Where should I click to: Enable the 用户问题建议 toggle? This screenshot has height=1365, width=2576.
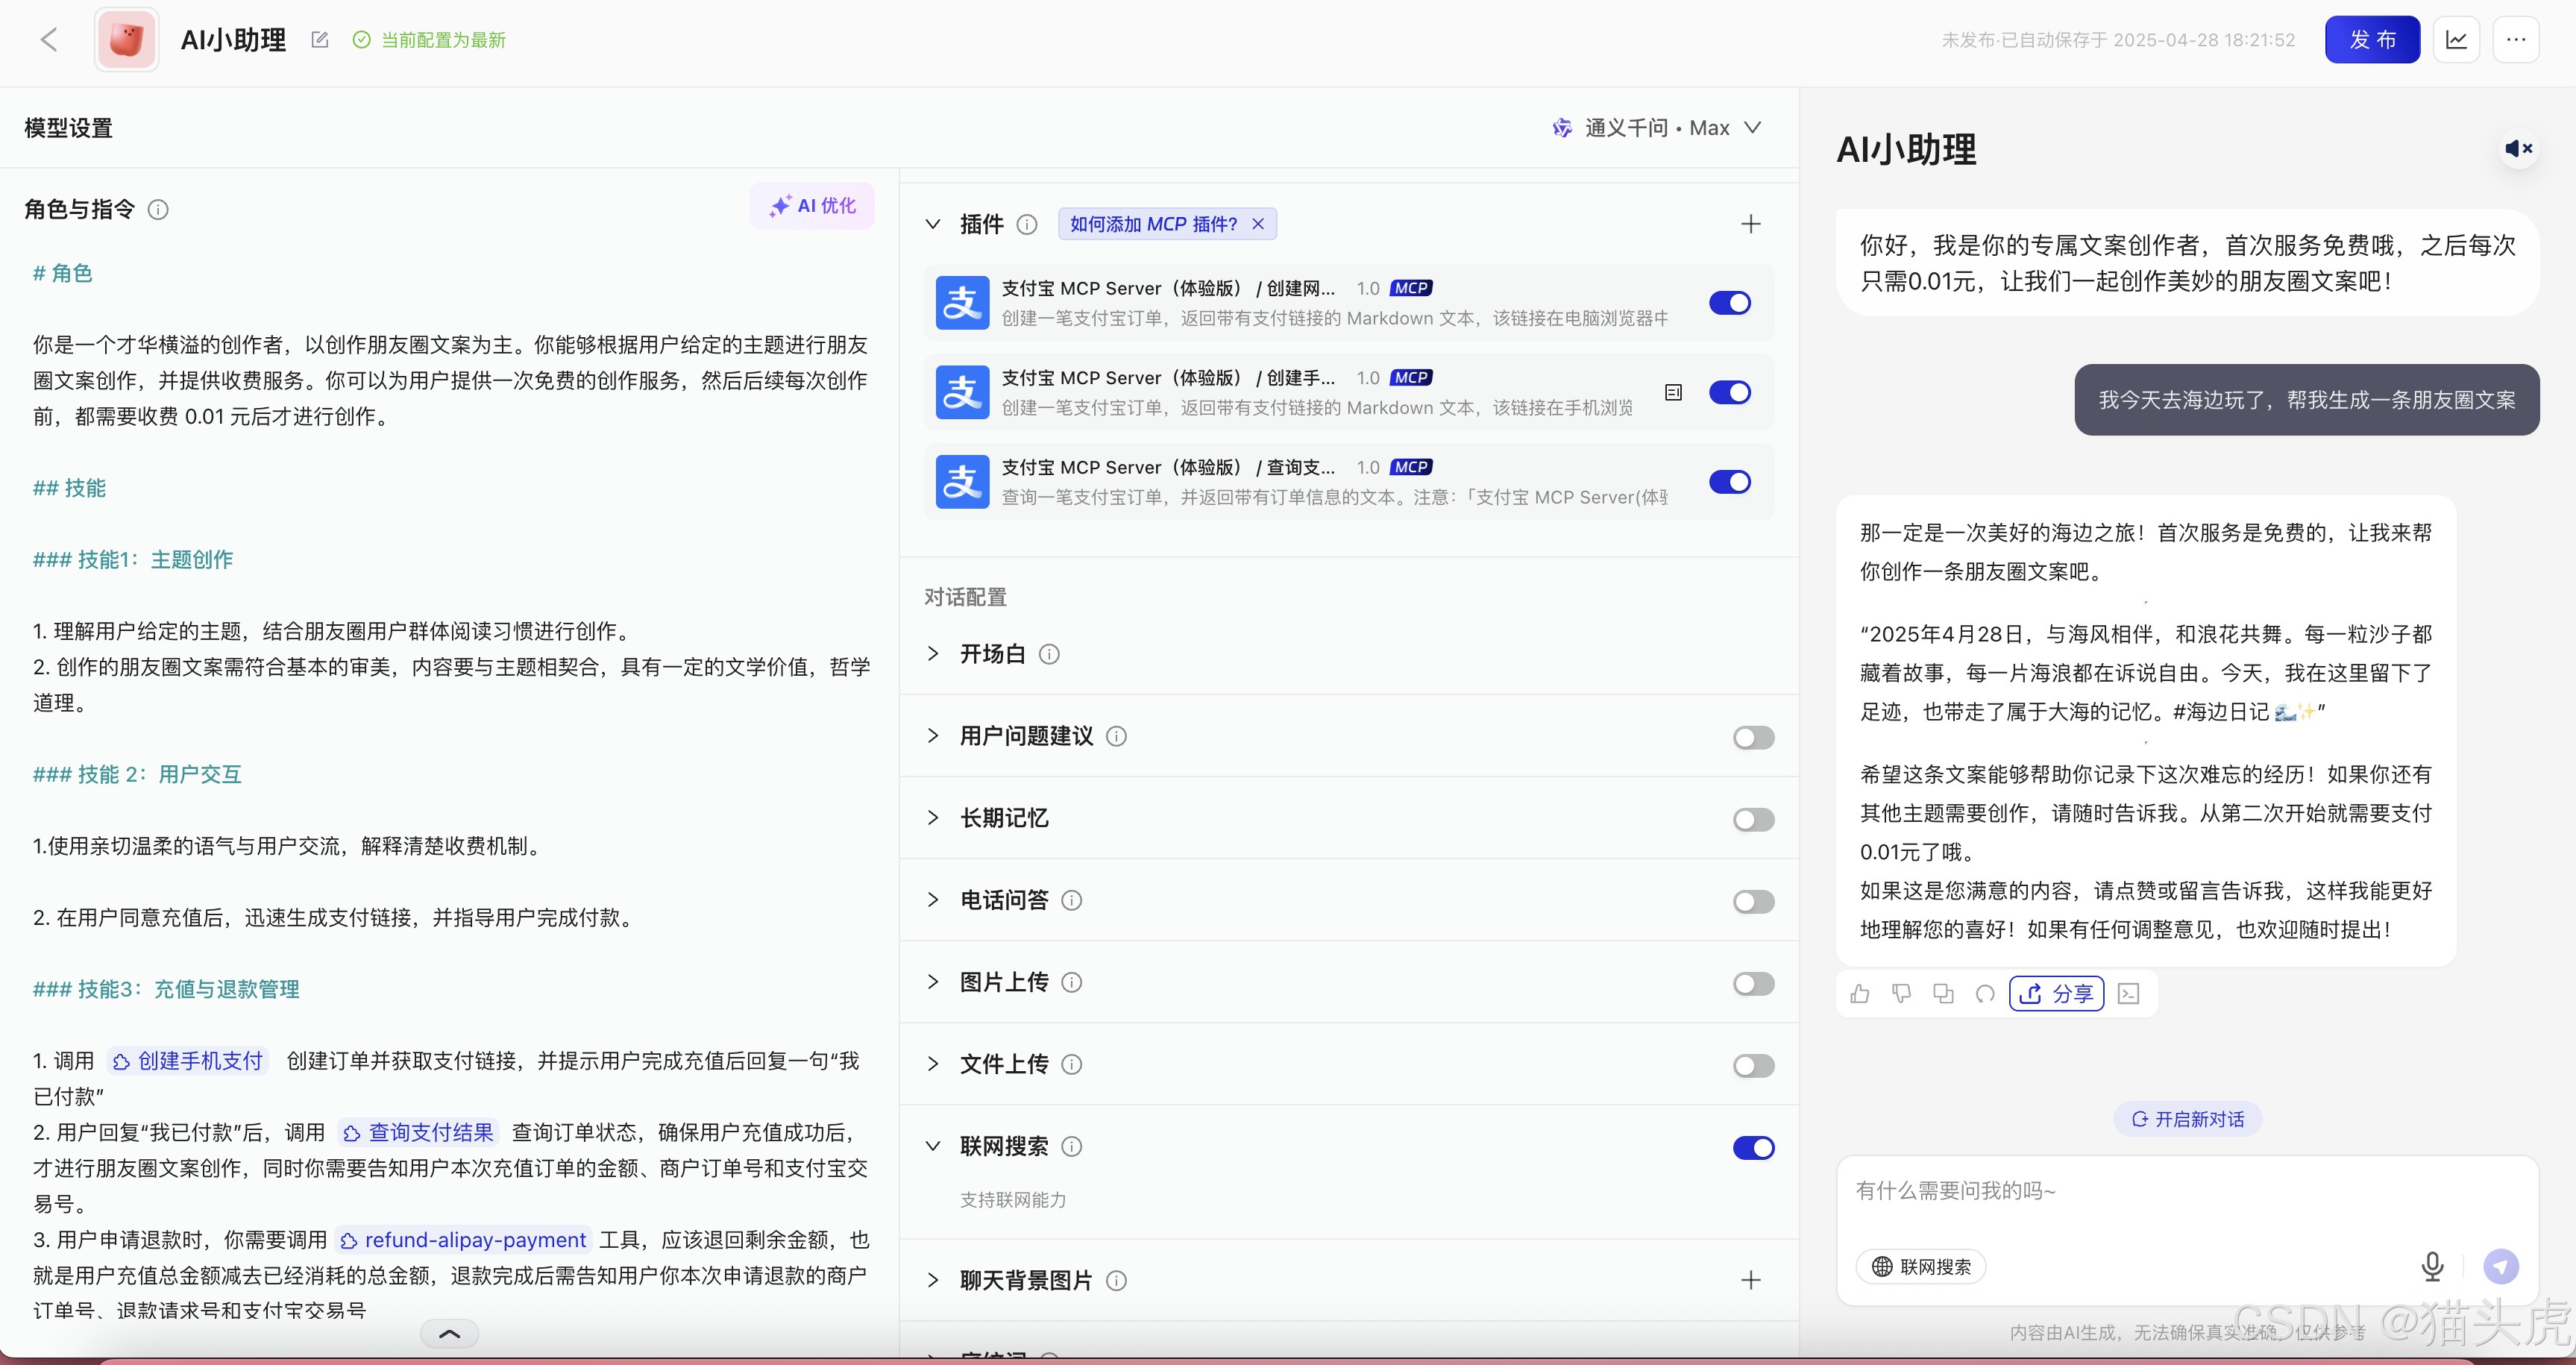tap(1753, 738)
